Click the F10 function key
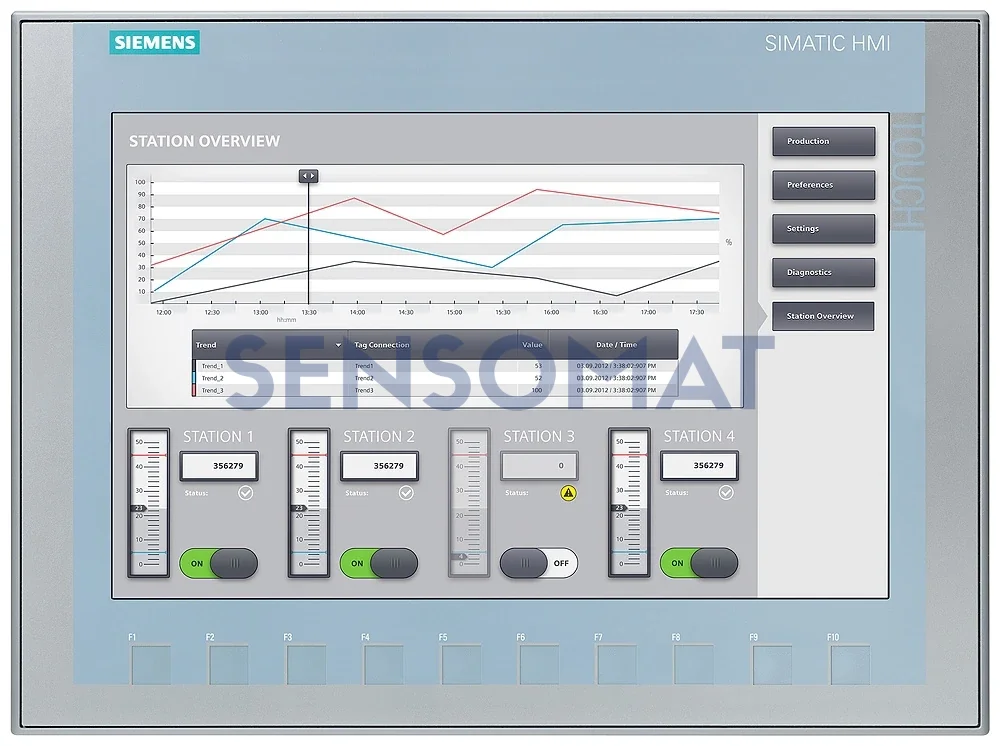1000x746 pixels. 850,665
